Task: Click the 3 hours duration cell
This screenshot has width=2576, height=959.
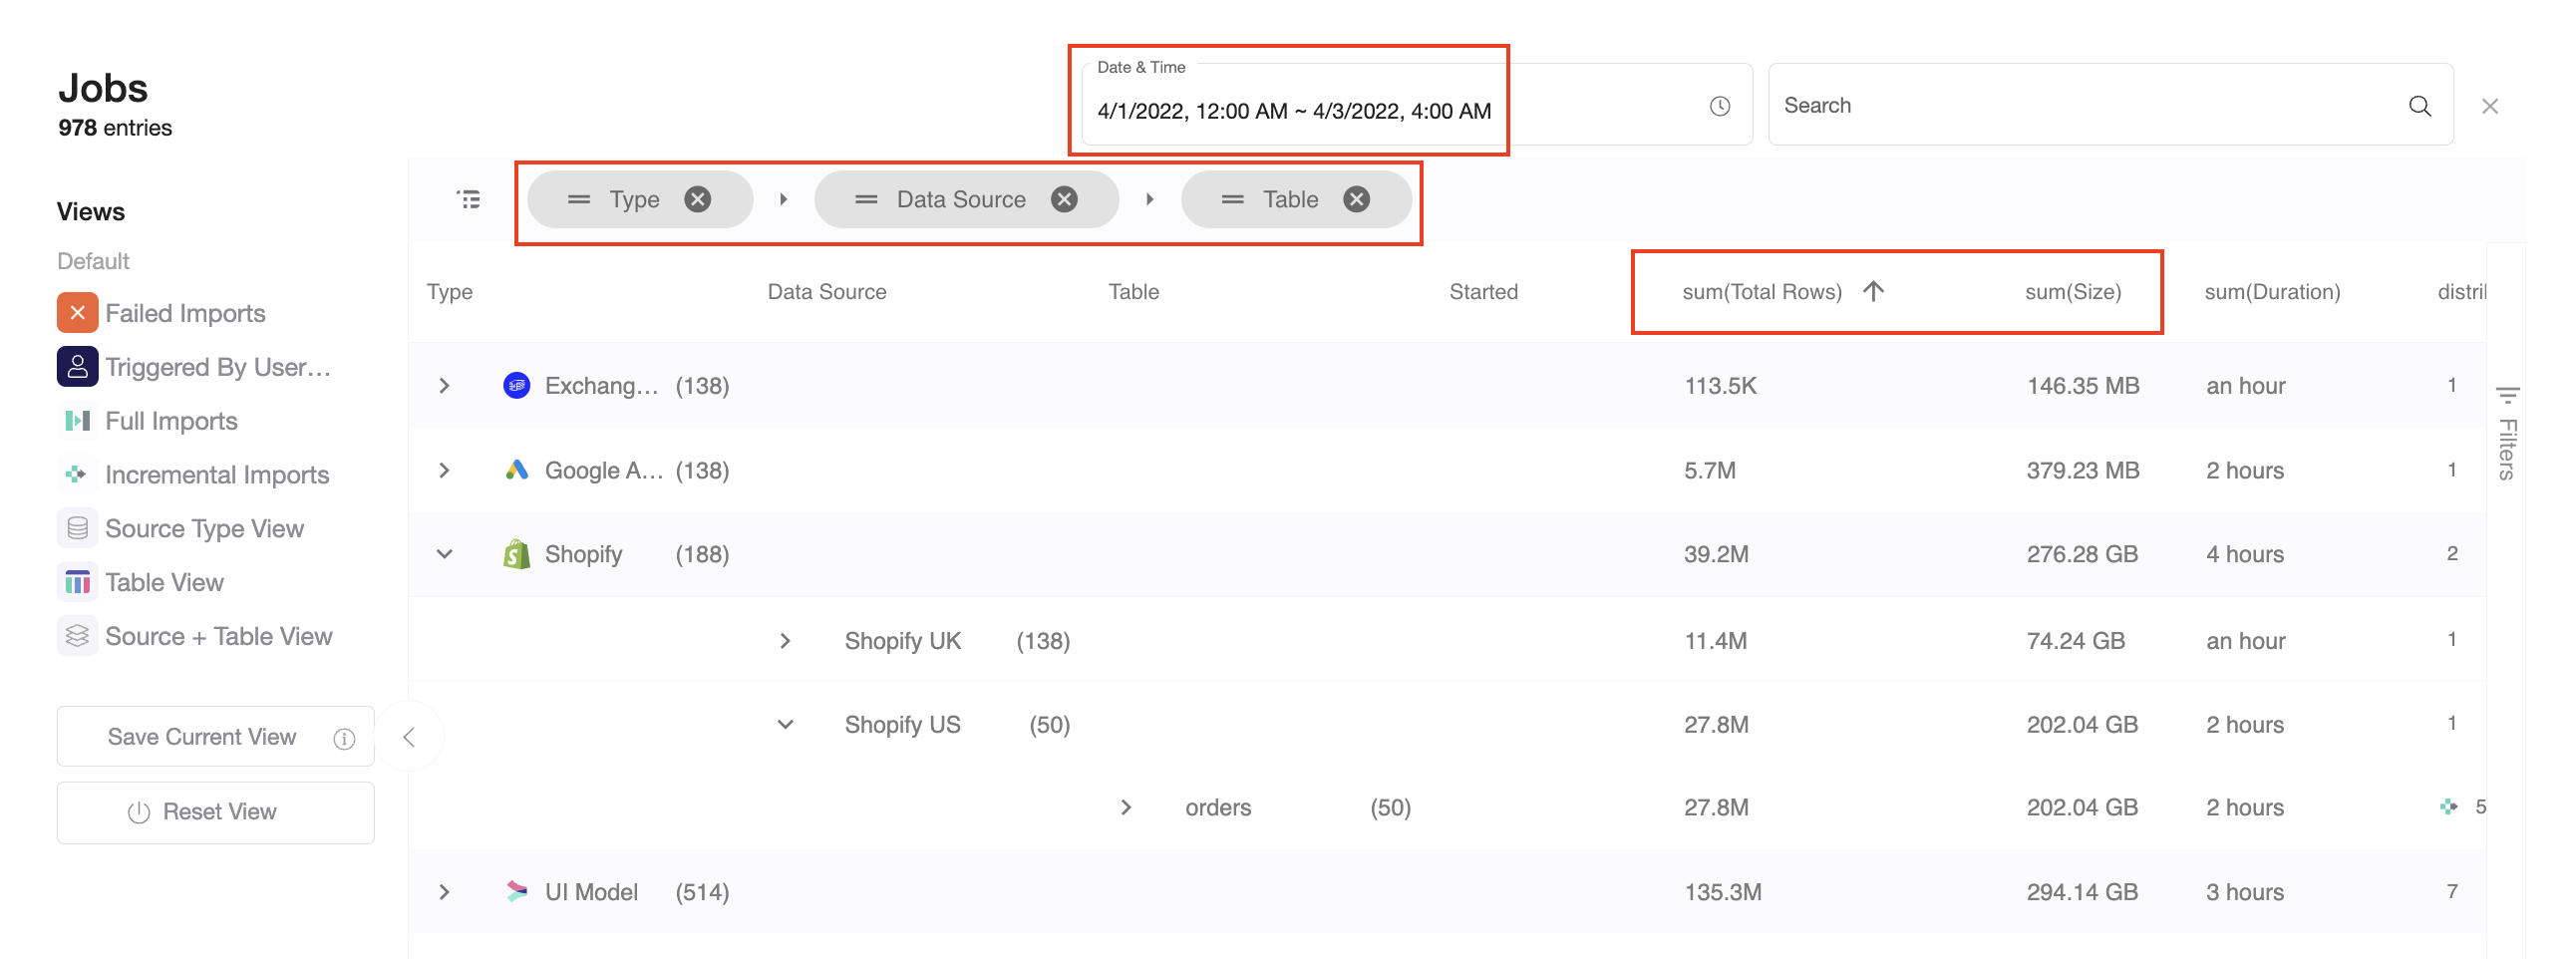Action: pyautogui.click(x=2245, y=891)
